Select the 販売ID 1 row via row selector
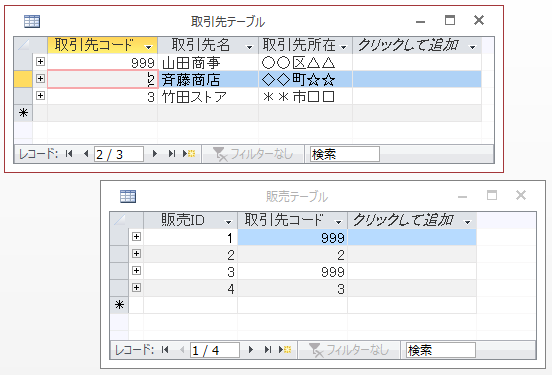Screen dimensions: 552x375 [119, 237]
